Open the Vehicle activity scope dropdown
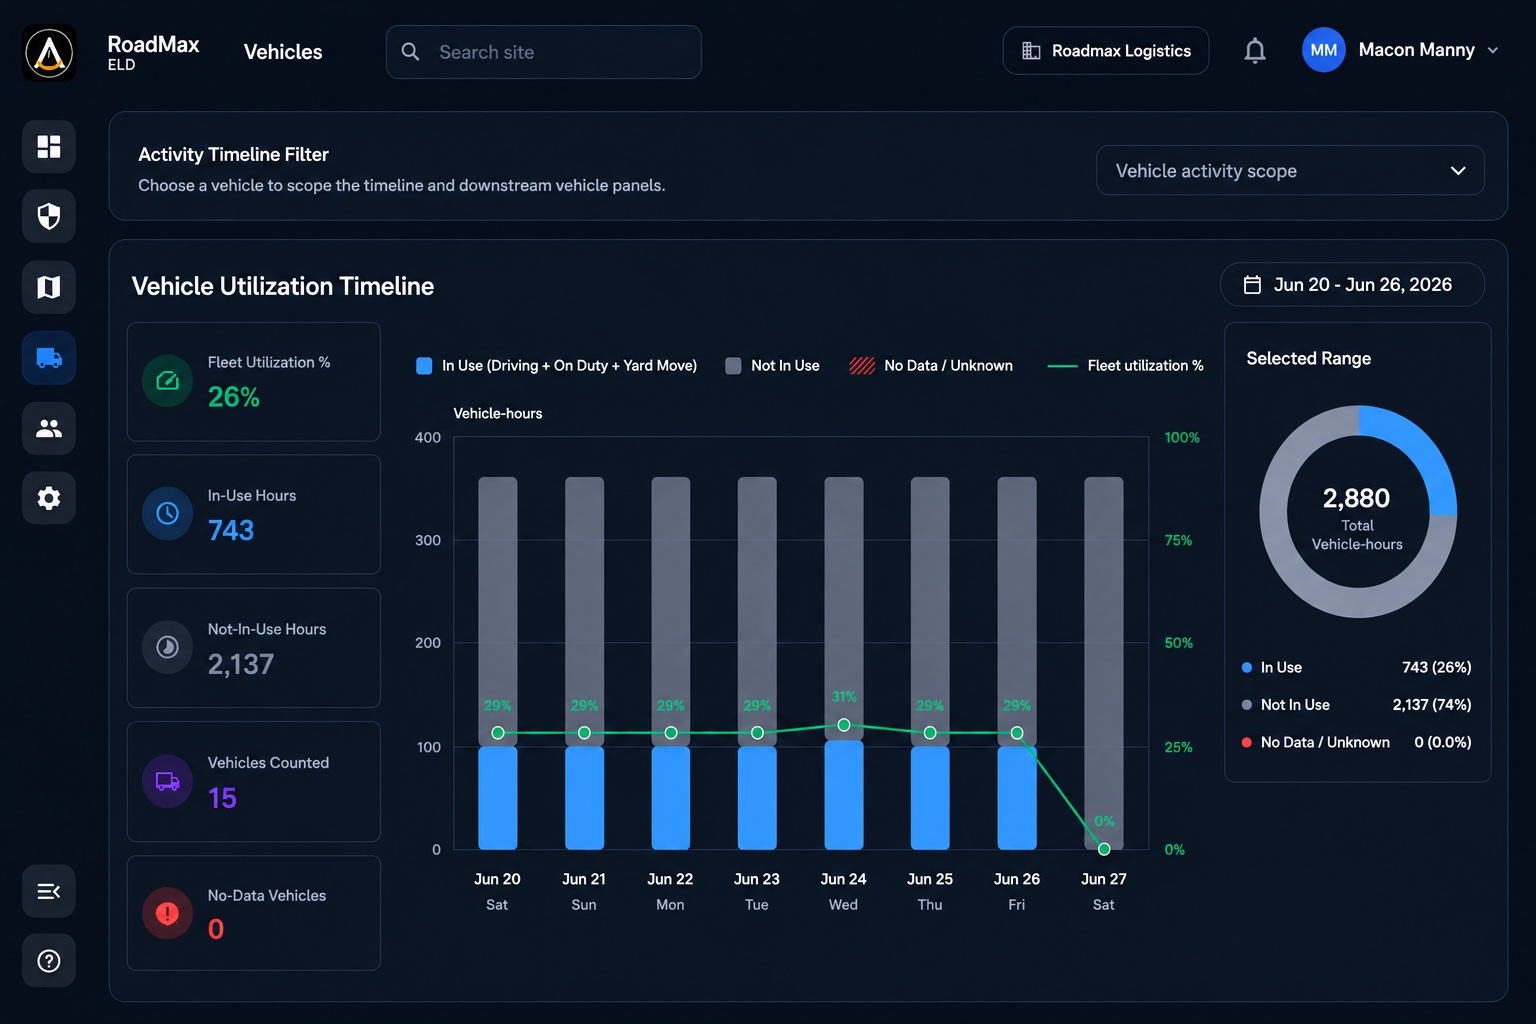The width and height of the screenshot is (1536, 1024). pos(1290,171)
